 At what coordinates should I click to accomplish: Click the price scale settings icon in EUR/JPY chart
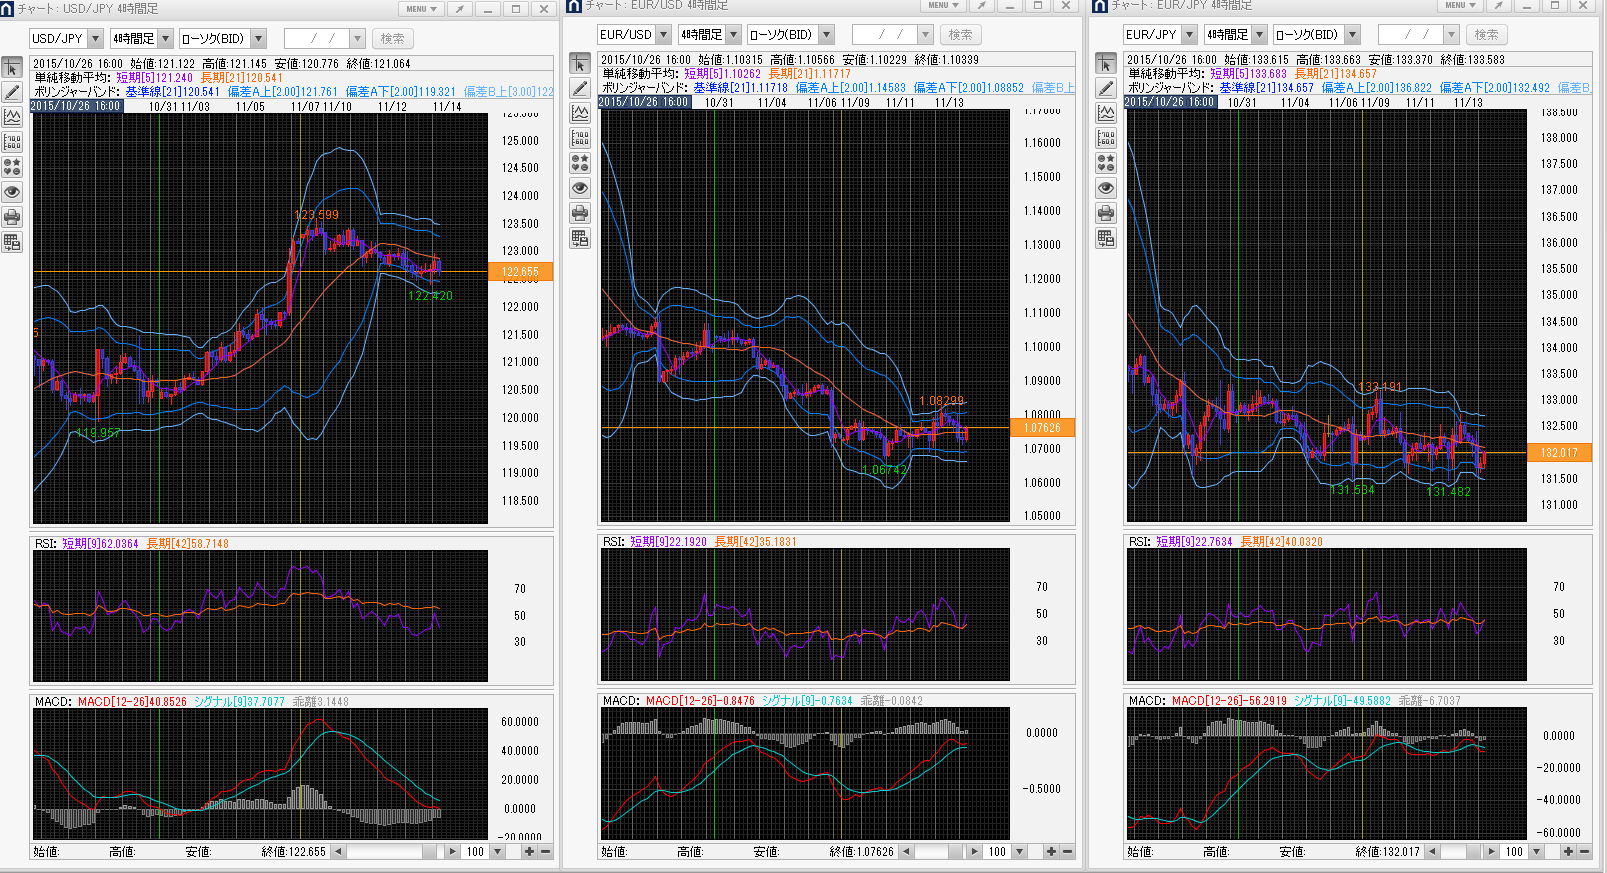[1106, 138]
